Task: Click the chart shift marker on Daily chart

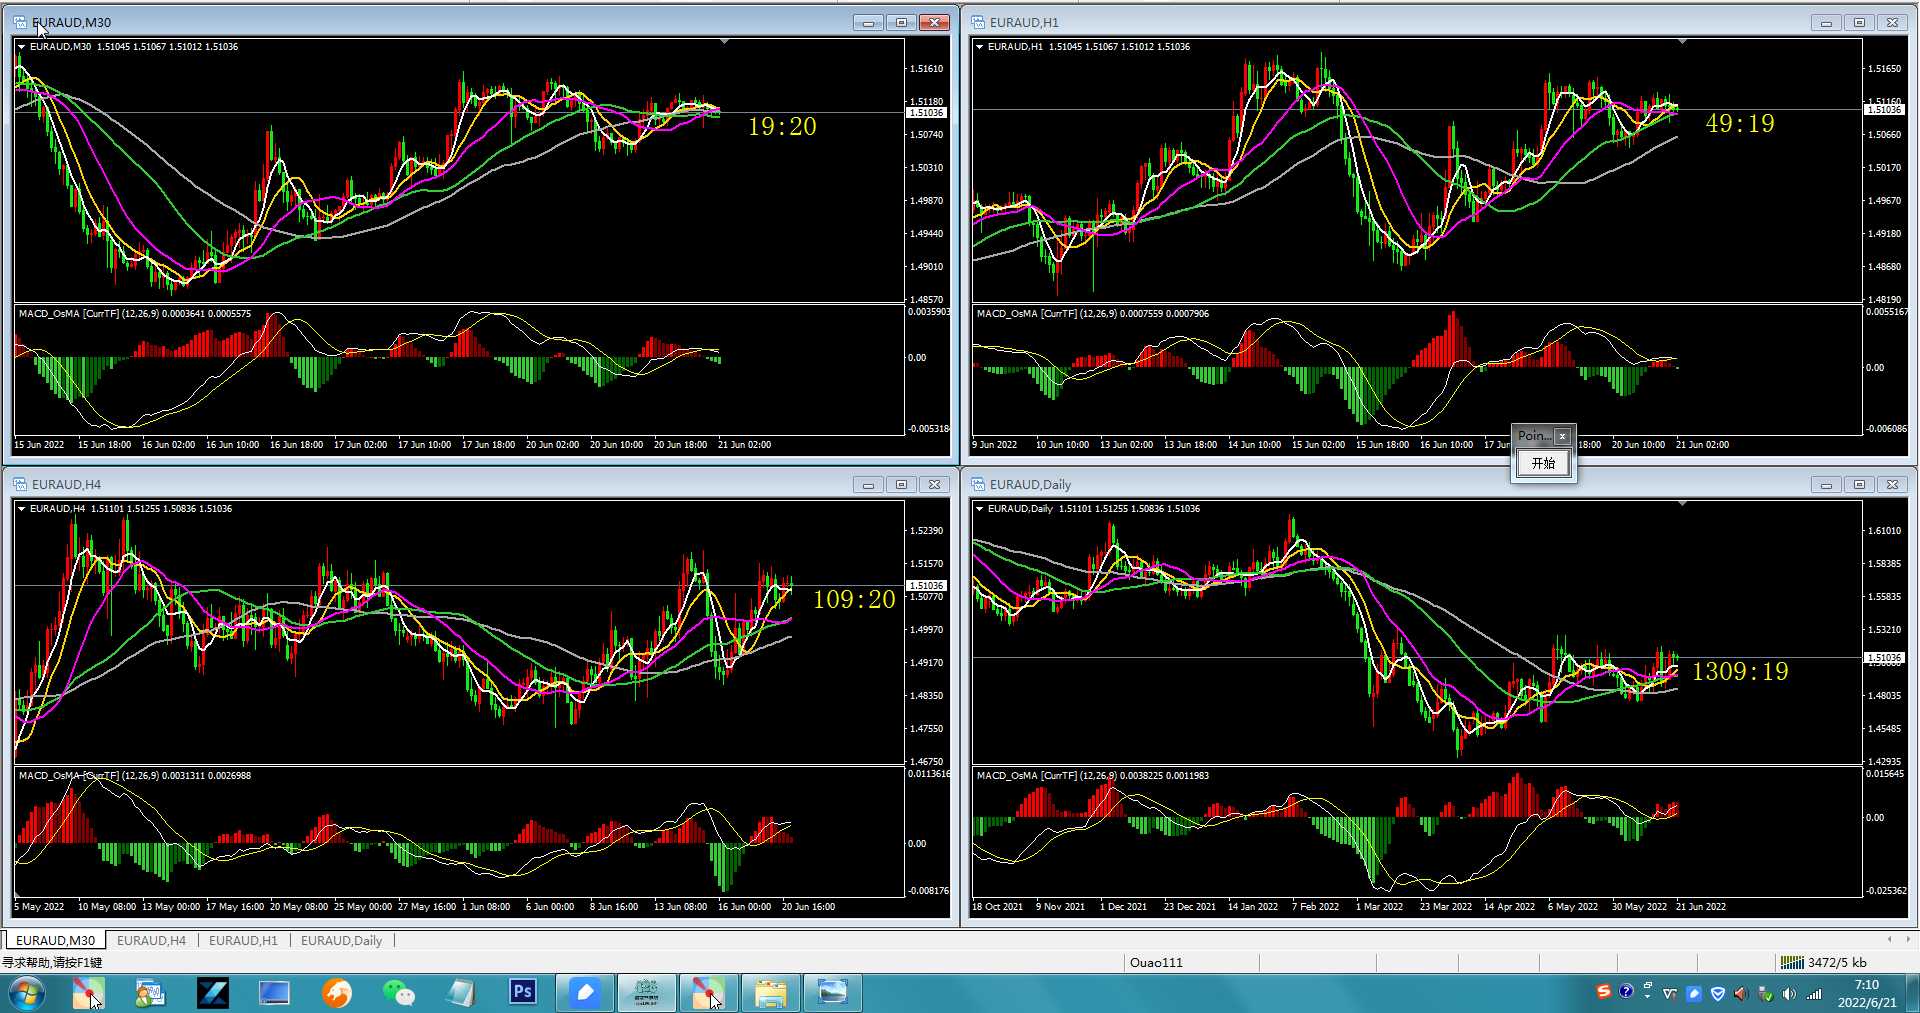Action: pyautogui.click(x=1682, y=504)
